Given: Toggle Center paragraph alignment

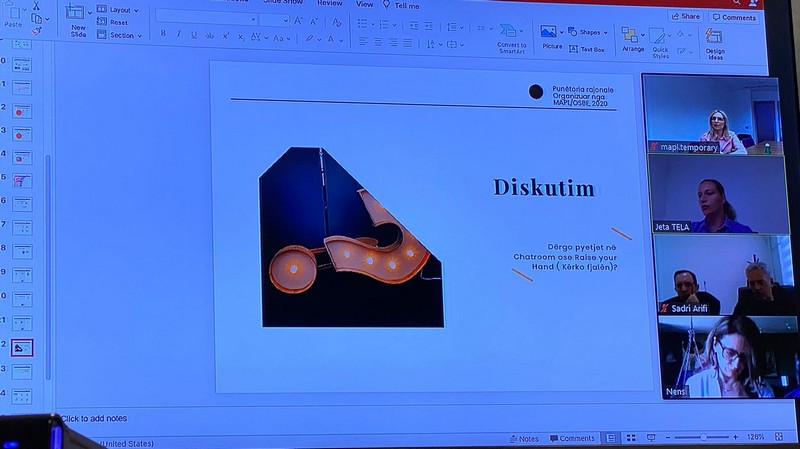Looking at the screenshot, I should [x=378, y=42].
